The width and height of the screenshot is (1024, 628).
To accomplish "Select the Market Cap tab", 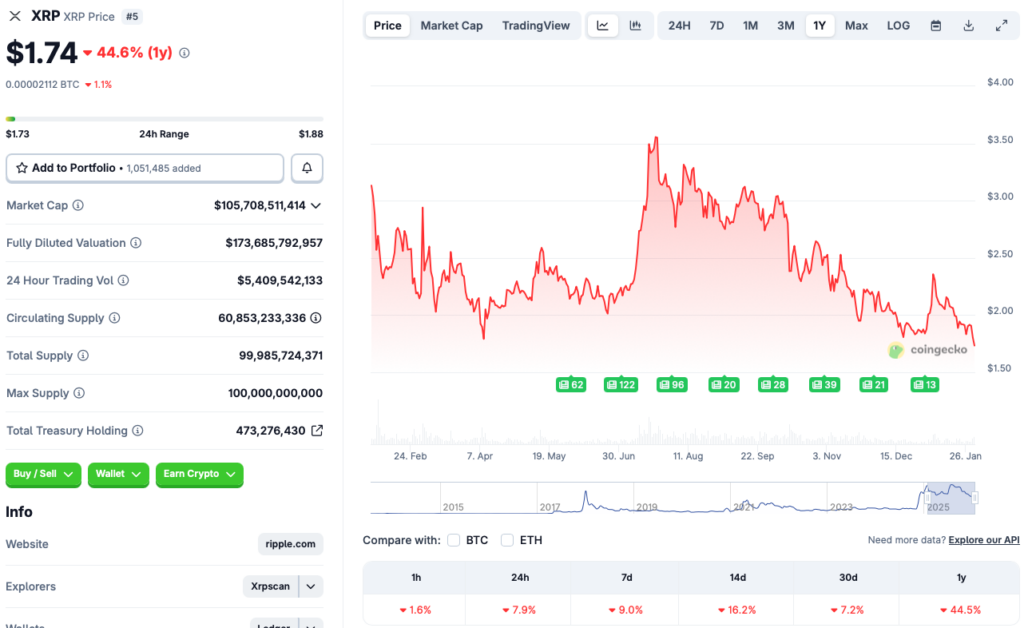I will pos(451,25).
